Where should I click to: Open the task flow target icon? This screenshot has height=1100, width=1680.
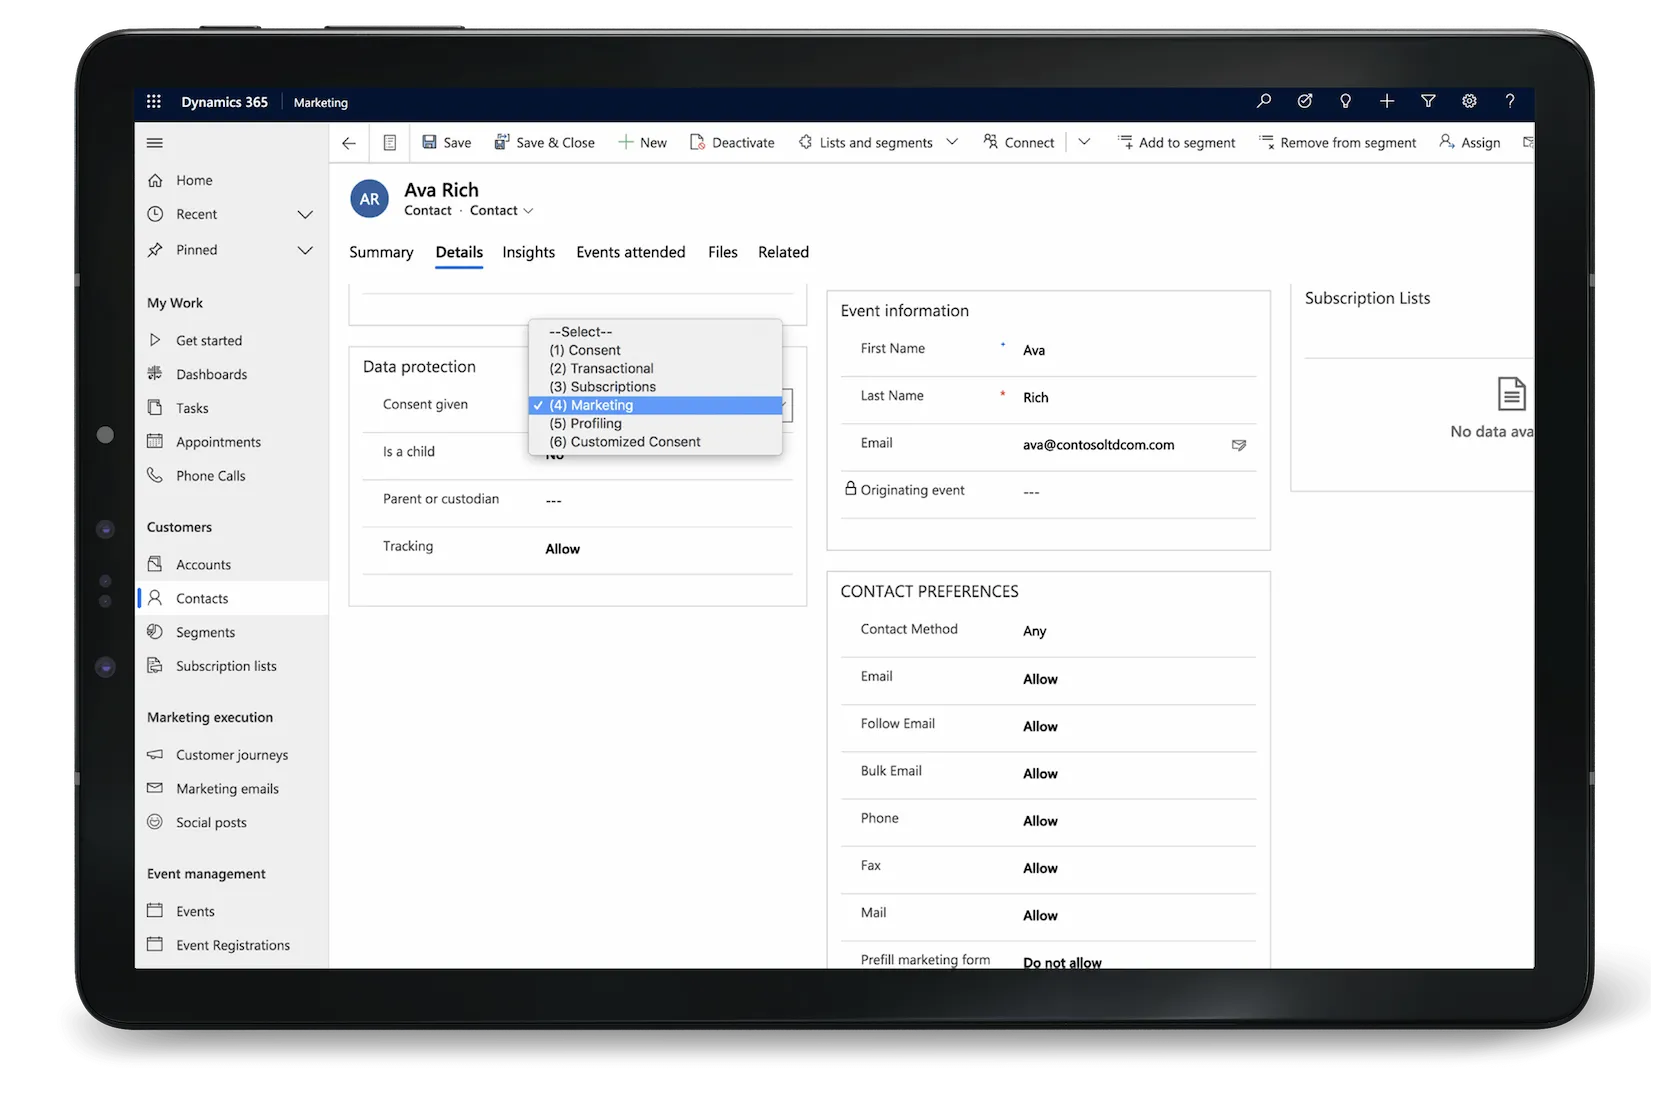click(x=1305, y=101)
